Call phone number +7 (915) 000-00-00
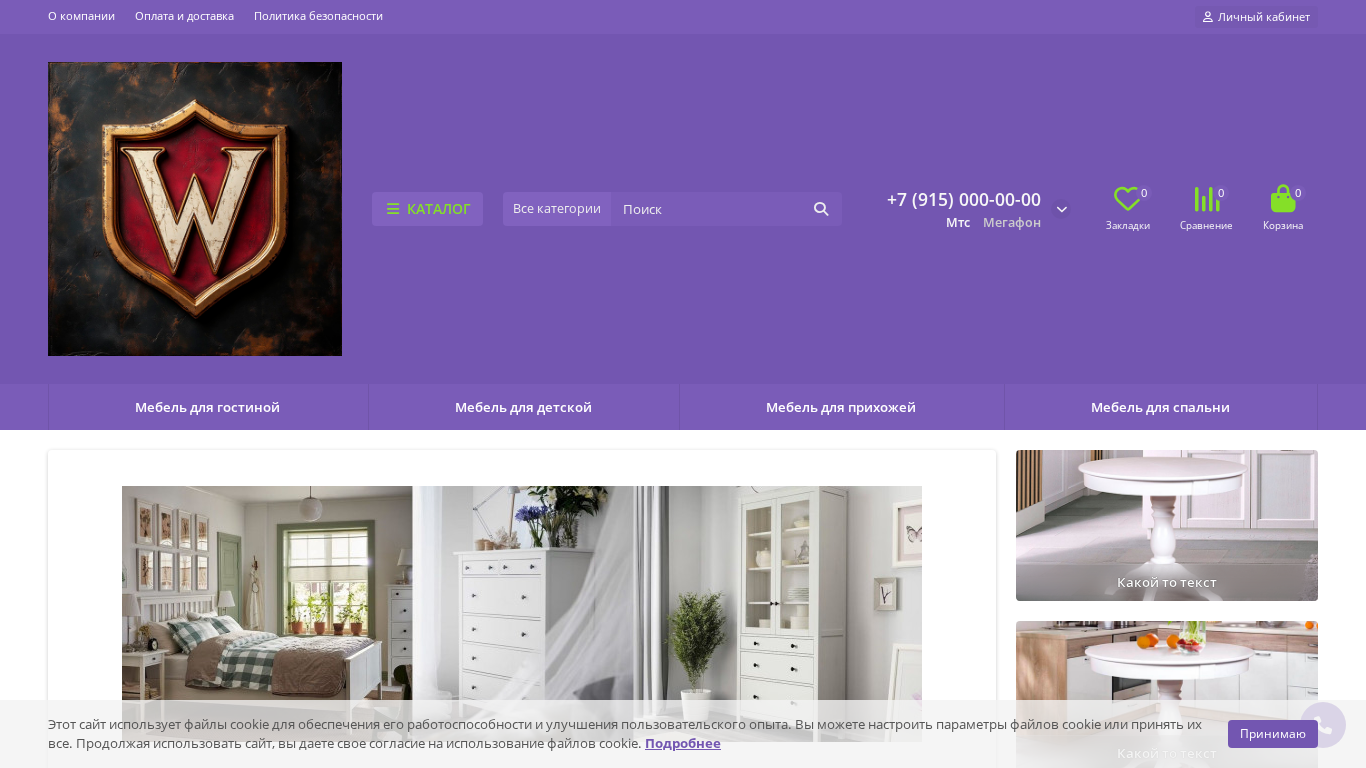The image size is (1366, 768). click(964, 199)
